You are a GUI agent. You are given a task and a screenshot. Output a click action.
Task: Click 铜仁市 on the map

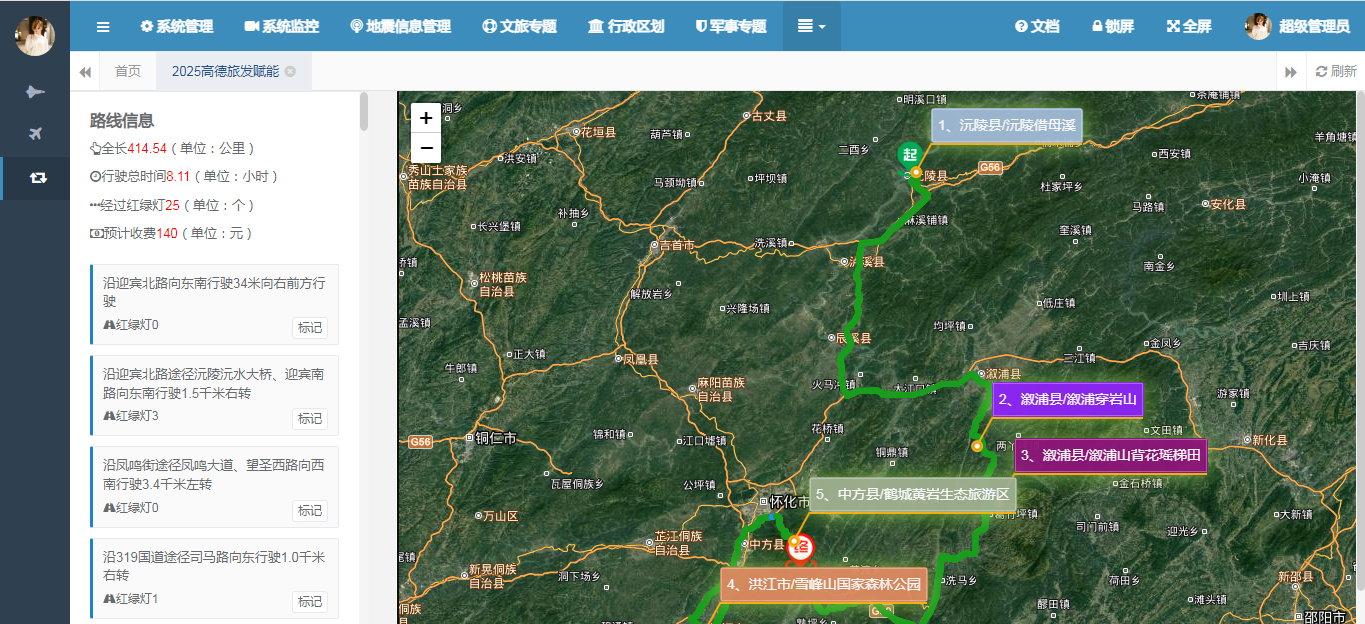[x=492, y=438]
